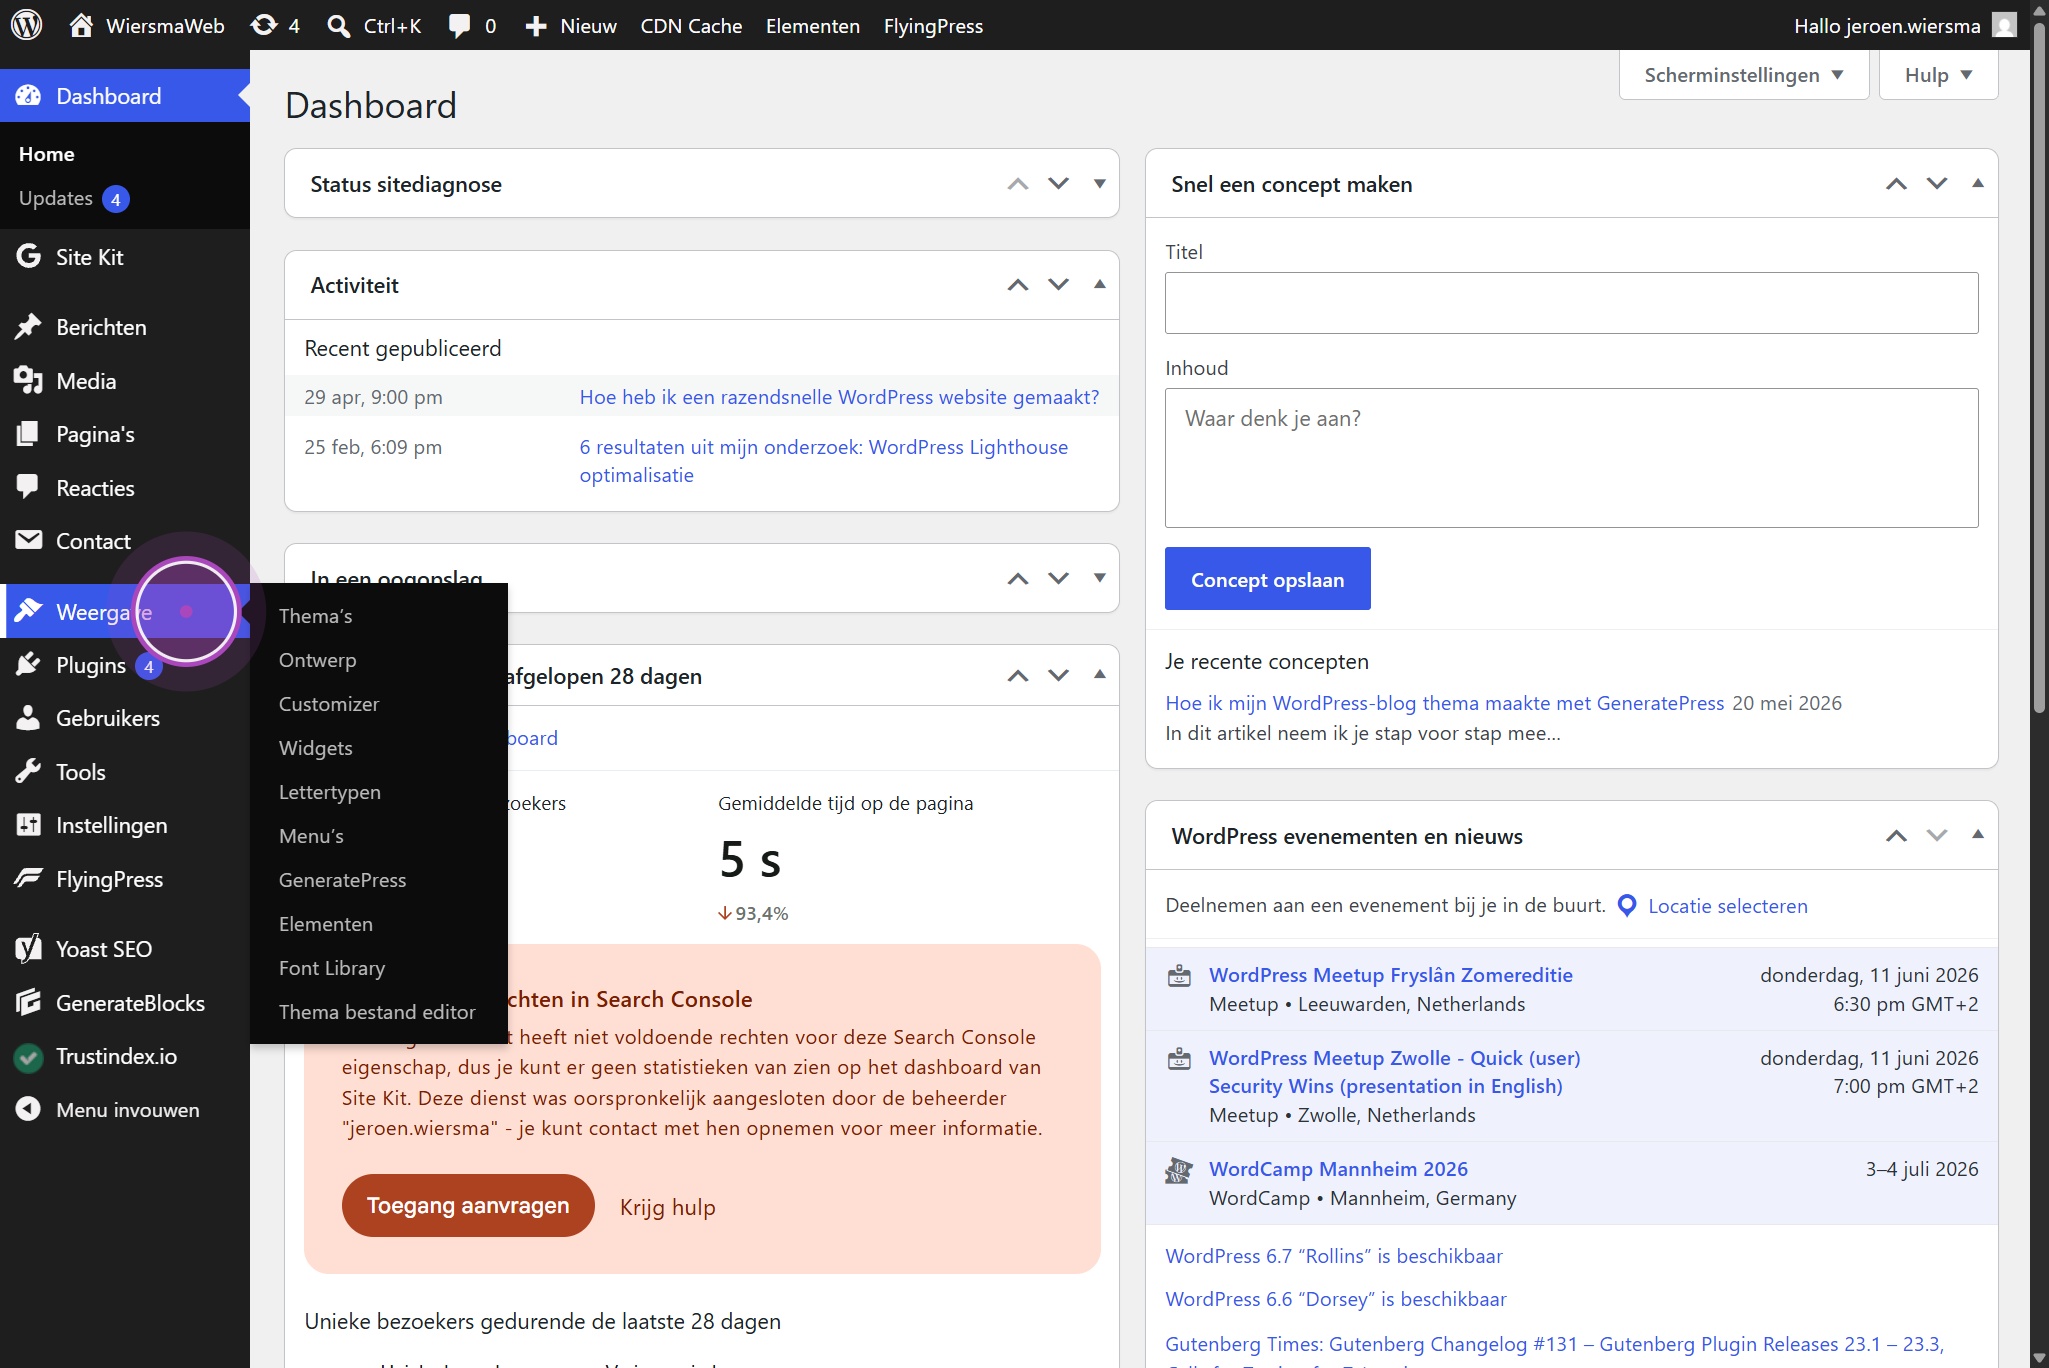Select Font Library submenu item
The image size is (2049, 1368).
pyautogui.click(x=332, y=968)
